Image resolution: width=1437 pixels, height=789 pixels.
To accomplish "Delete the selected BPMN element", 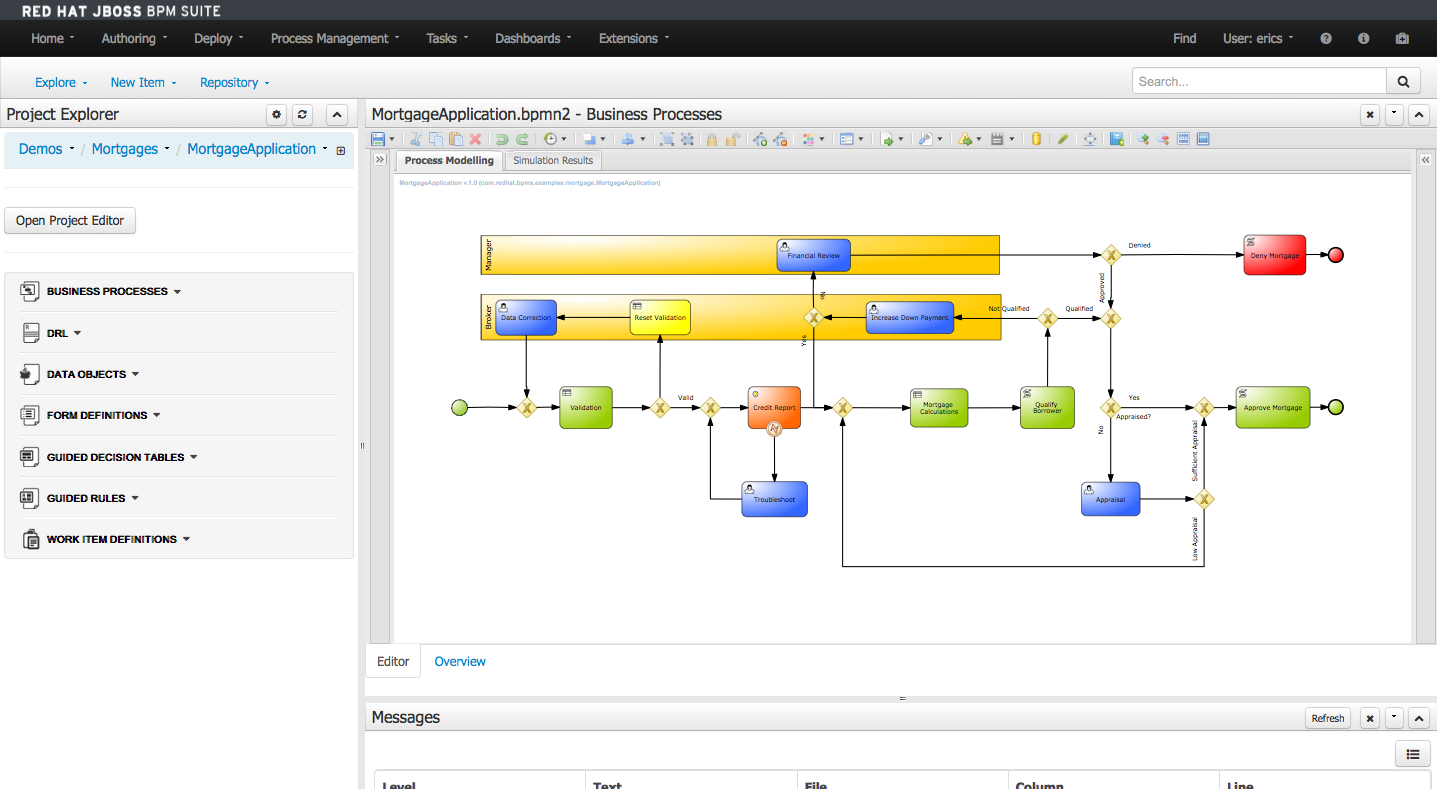I will click(x=474, y=138).
